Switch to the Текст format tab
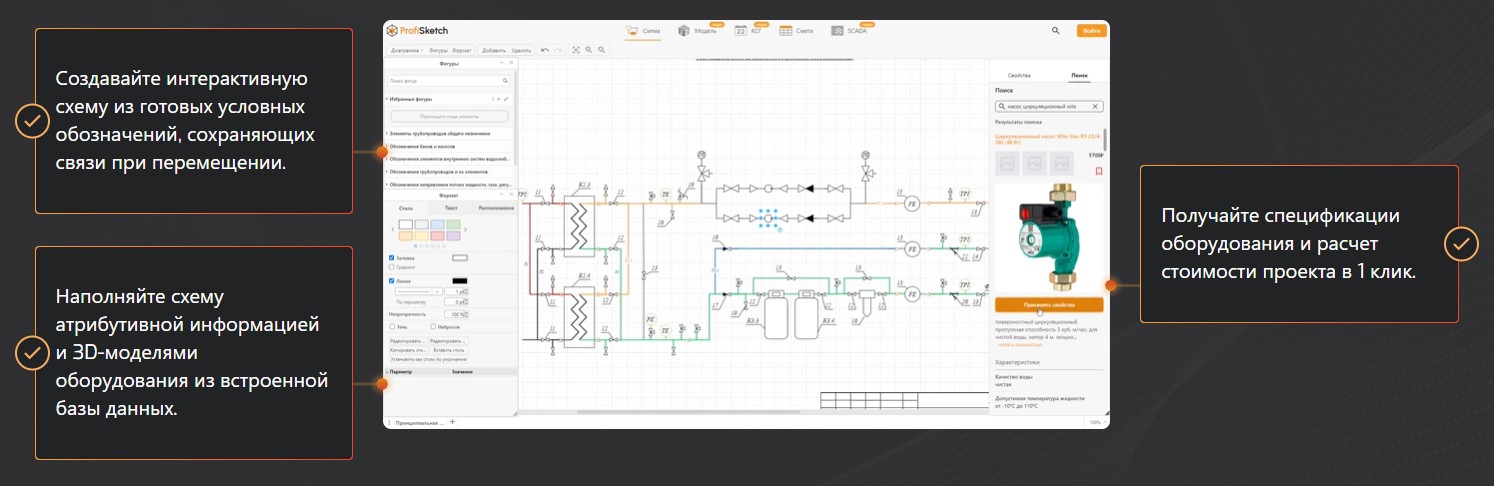This screenshot has height=486, width=1494. coord(450,208)
